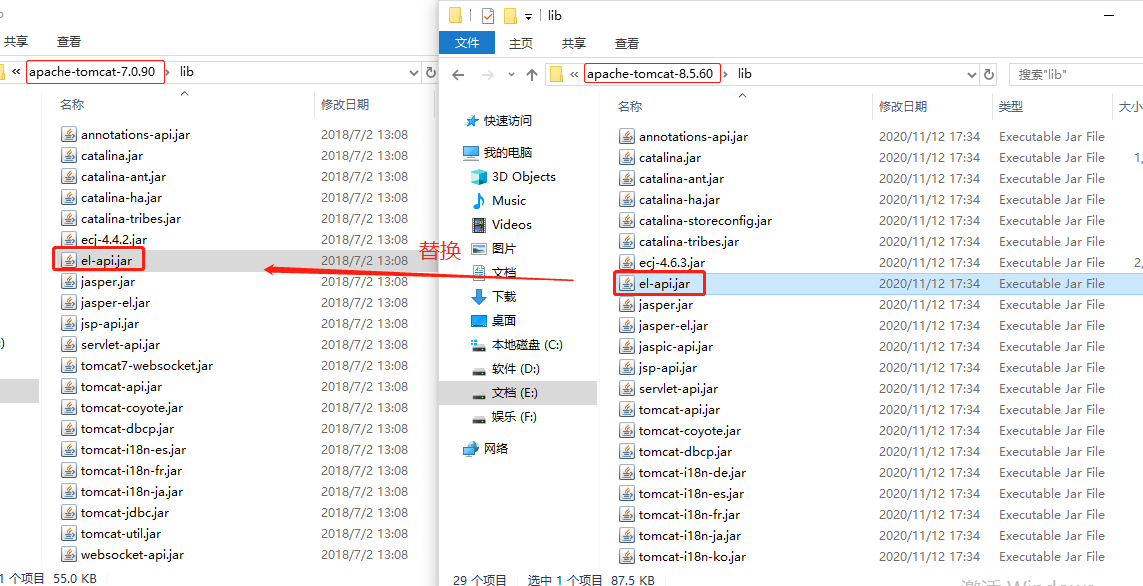Sort by 修改日期 column in right window
Screen dimensions: 1143x586
(x=903, y=106)
